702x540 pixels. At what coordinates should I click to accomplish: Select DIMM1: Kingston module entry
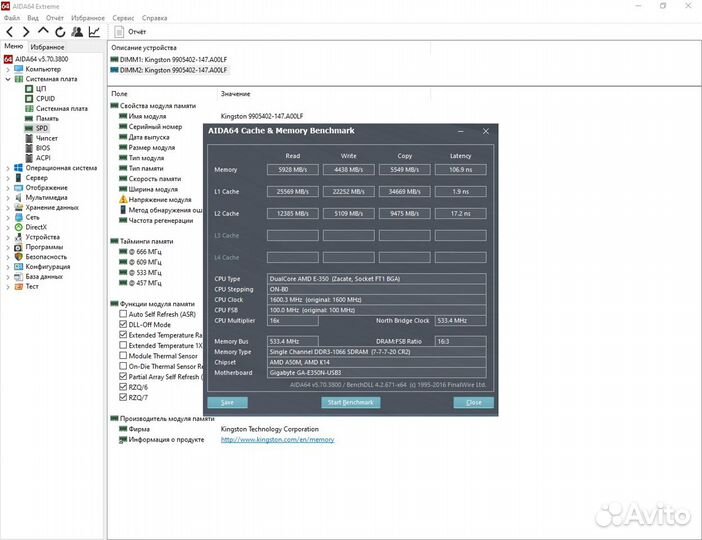[173, 60]
